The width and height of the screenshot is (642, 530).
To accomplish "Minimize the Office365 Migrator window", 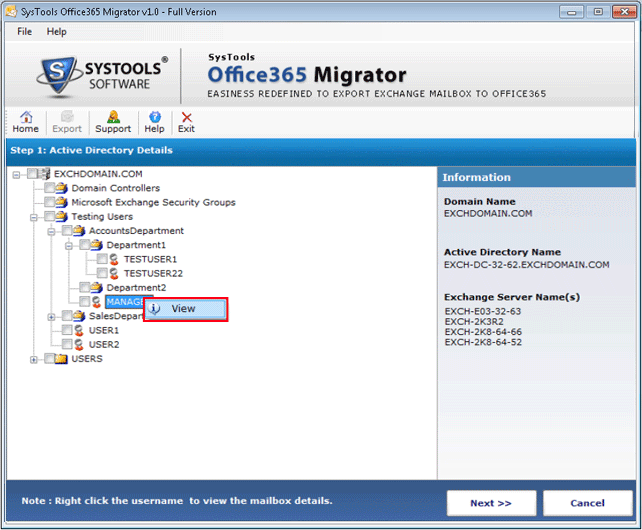I will [x=571, y=12].
